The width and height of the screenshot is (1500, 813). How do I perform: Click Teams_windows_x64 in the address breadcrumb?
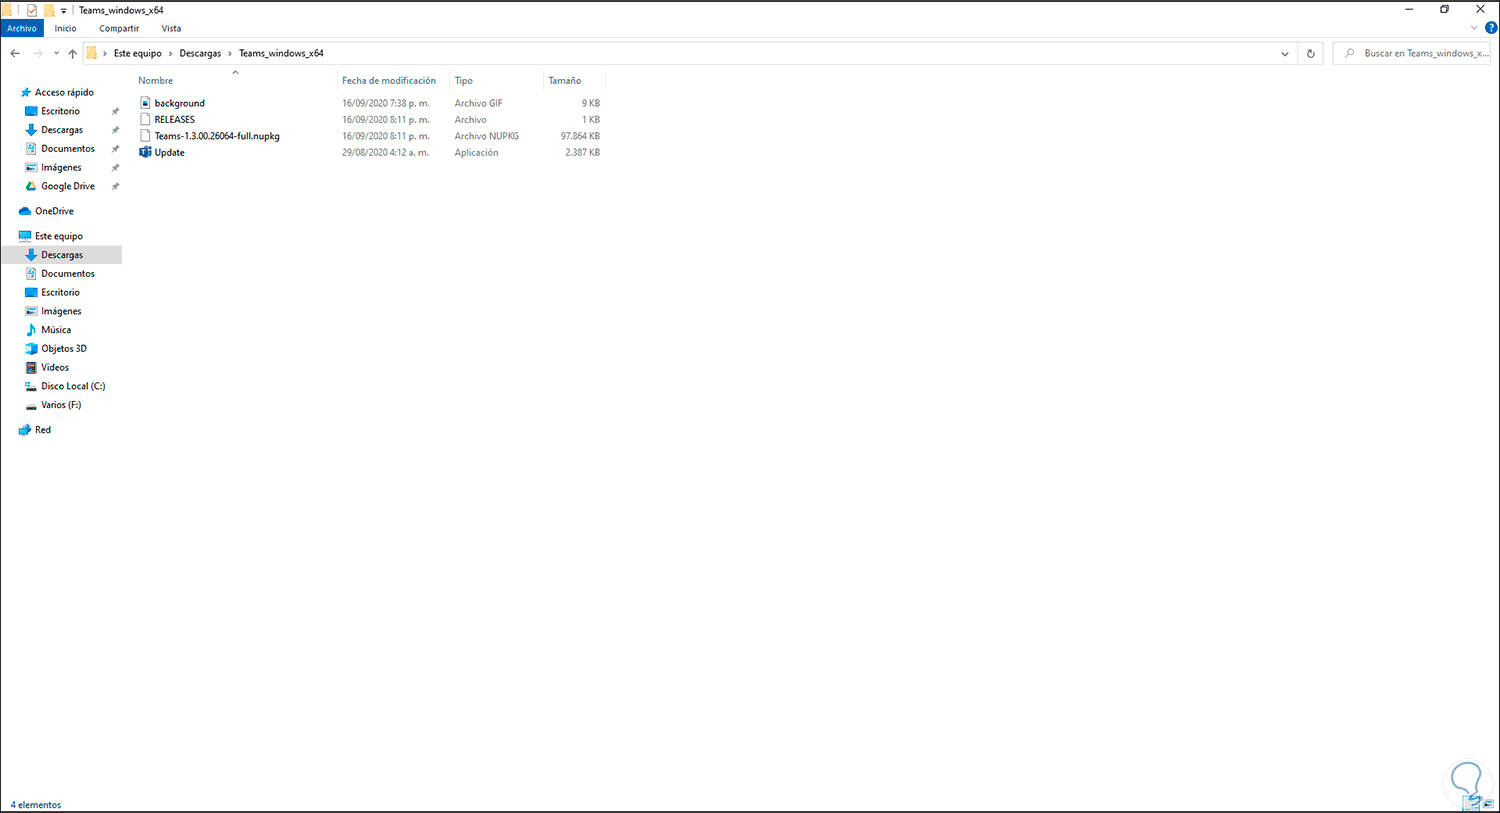click(281, 53)
